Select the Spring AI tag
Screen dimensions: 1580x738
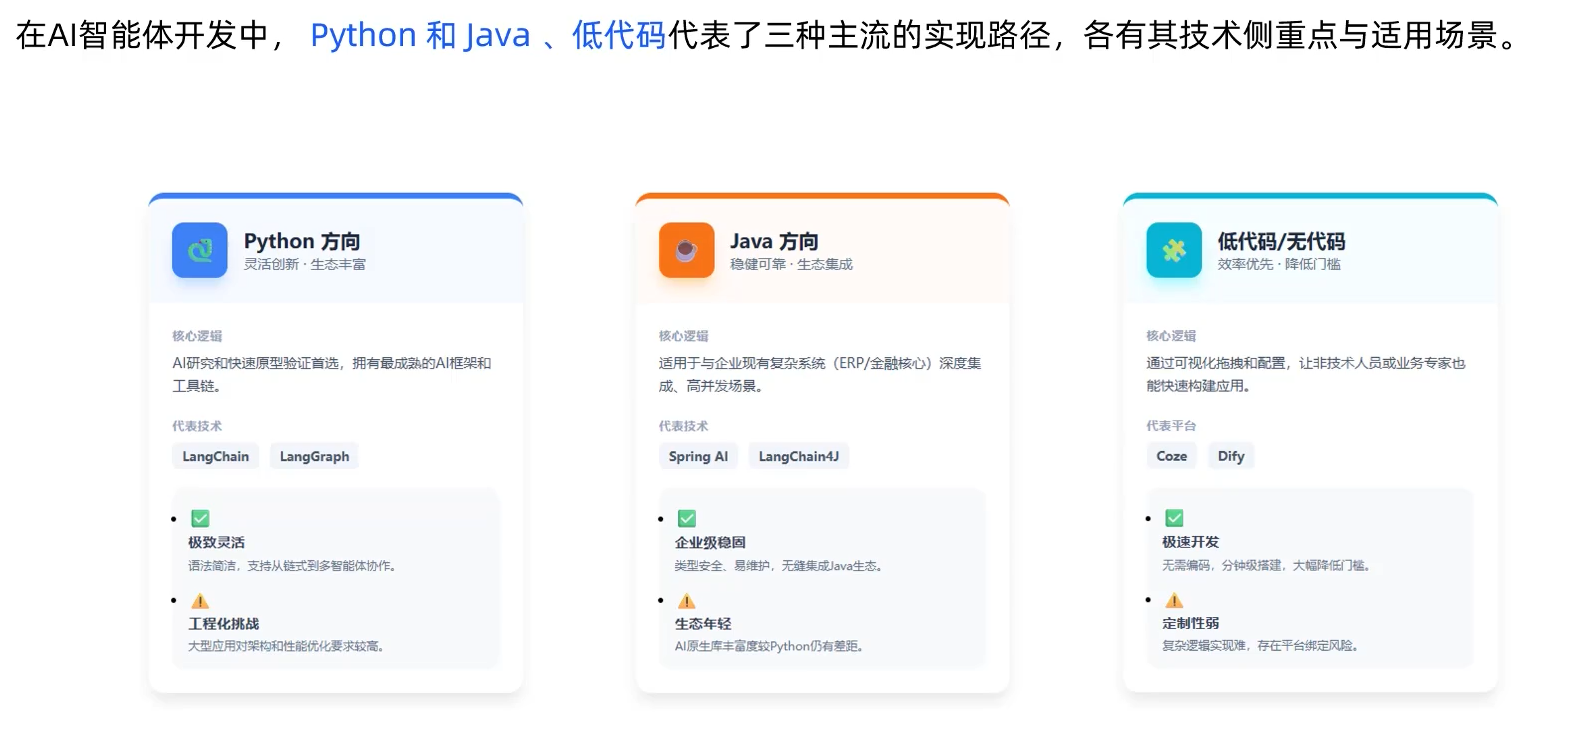click(x=698, y=456)
